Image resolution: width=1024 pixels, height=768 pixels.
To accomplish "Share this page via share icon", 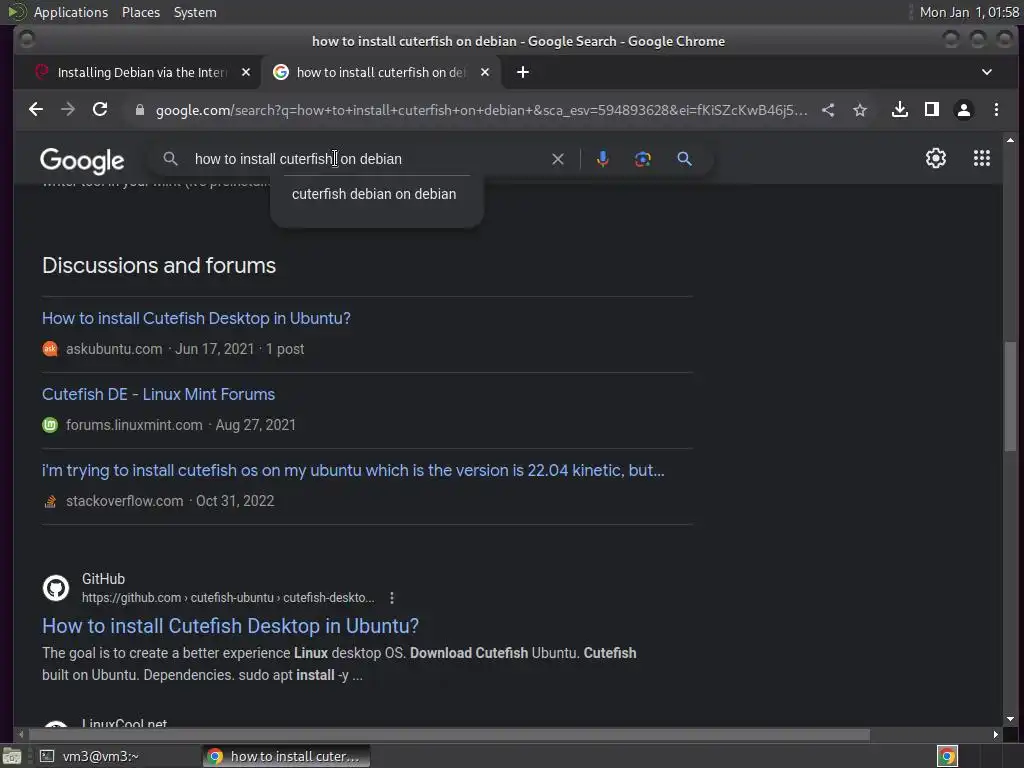I will (x=828, y=110).
